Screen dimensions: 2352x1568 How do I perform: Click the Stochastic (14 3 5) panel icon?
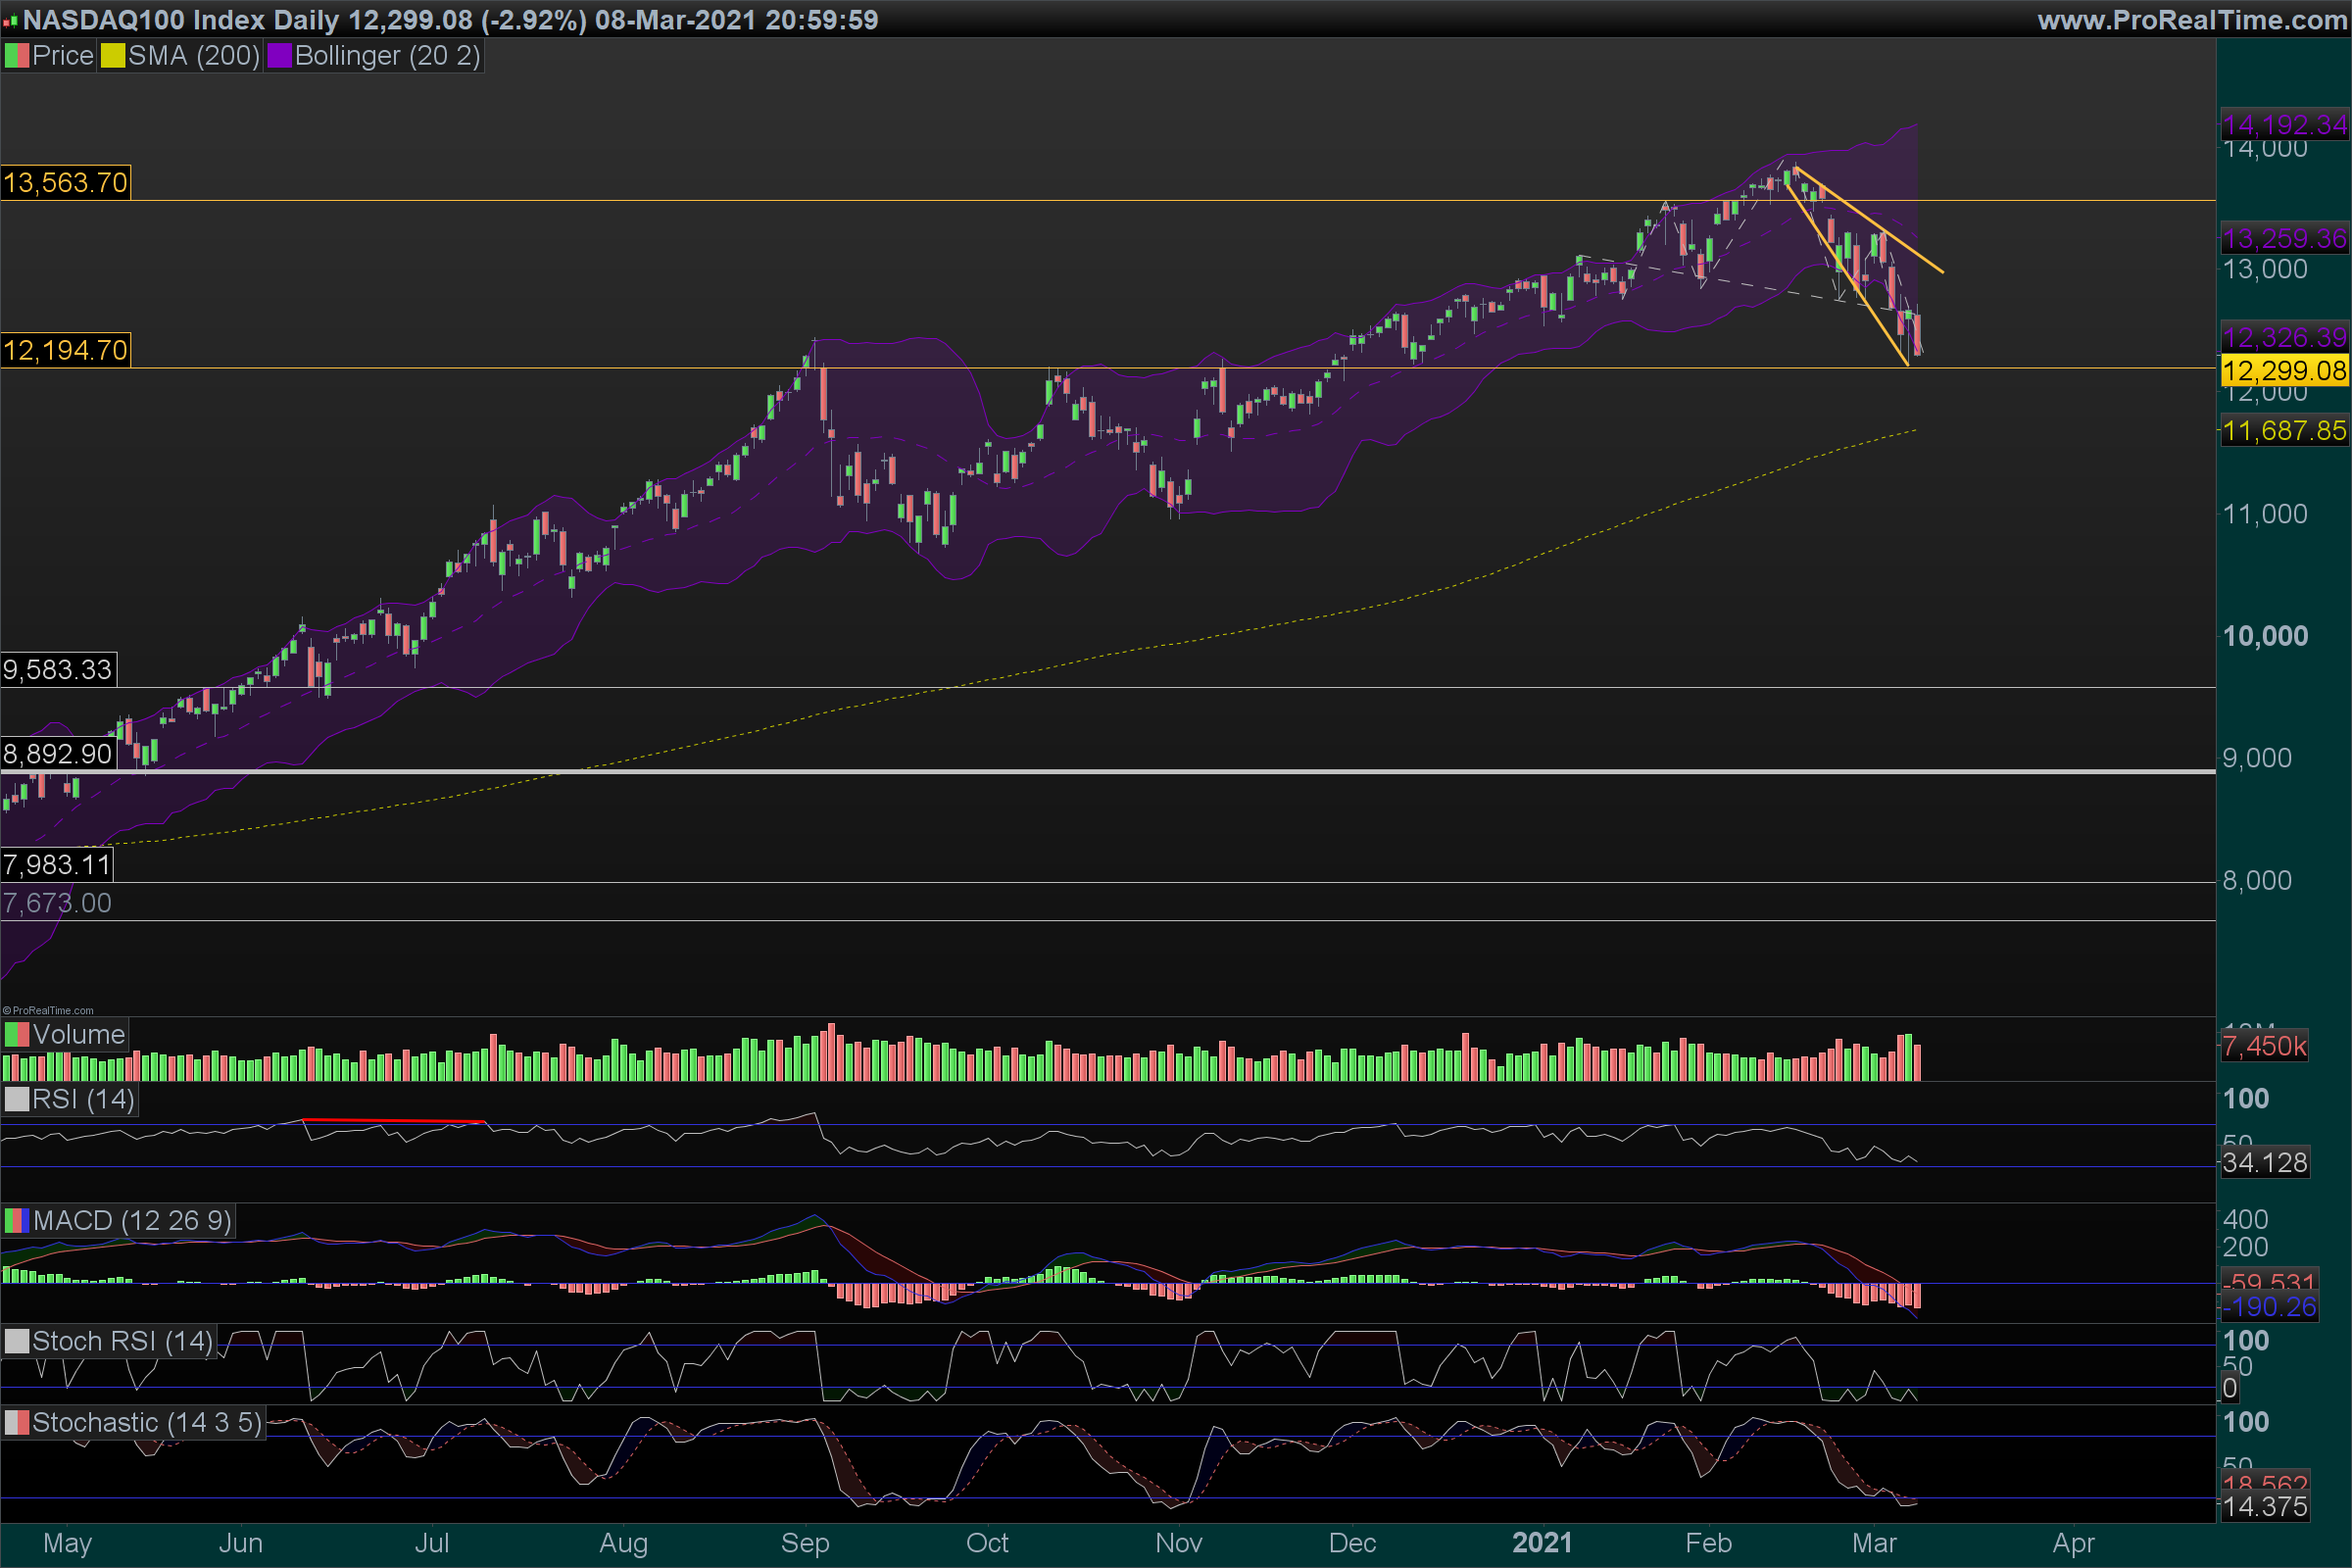16,1422
